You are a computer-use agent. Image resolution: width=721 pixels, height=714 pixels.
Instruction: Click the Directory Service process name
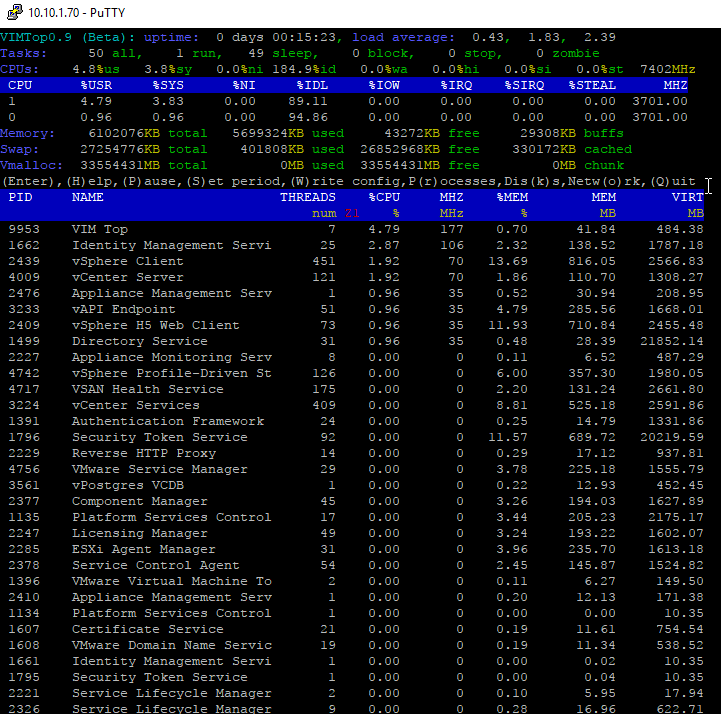140,341
